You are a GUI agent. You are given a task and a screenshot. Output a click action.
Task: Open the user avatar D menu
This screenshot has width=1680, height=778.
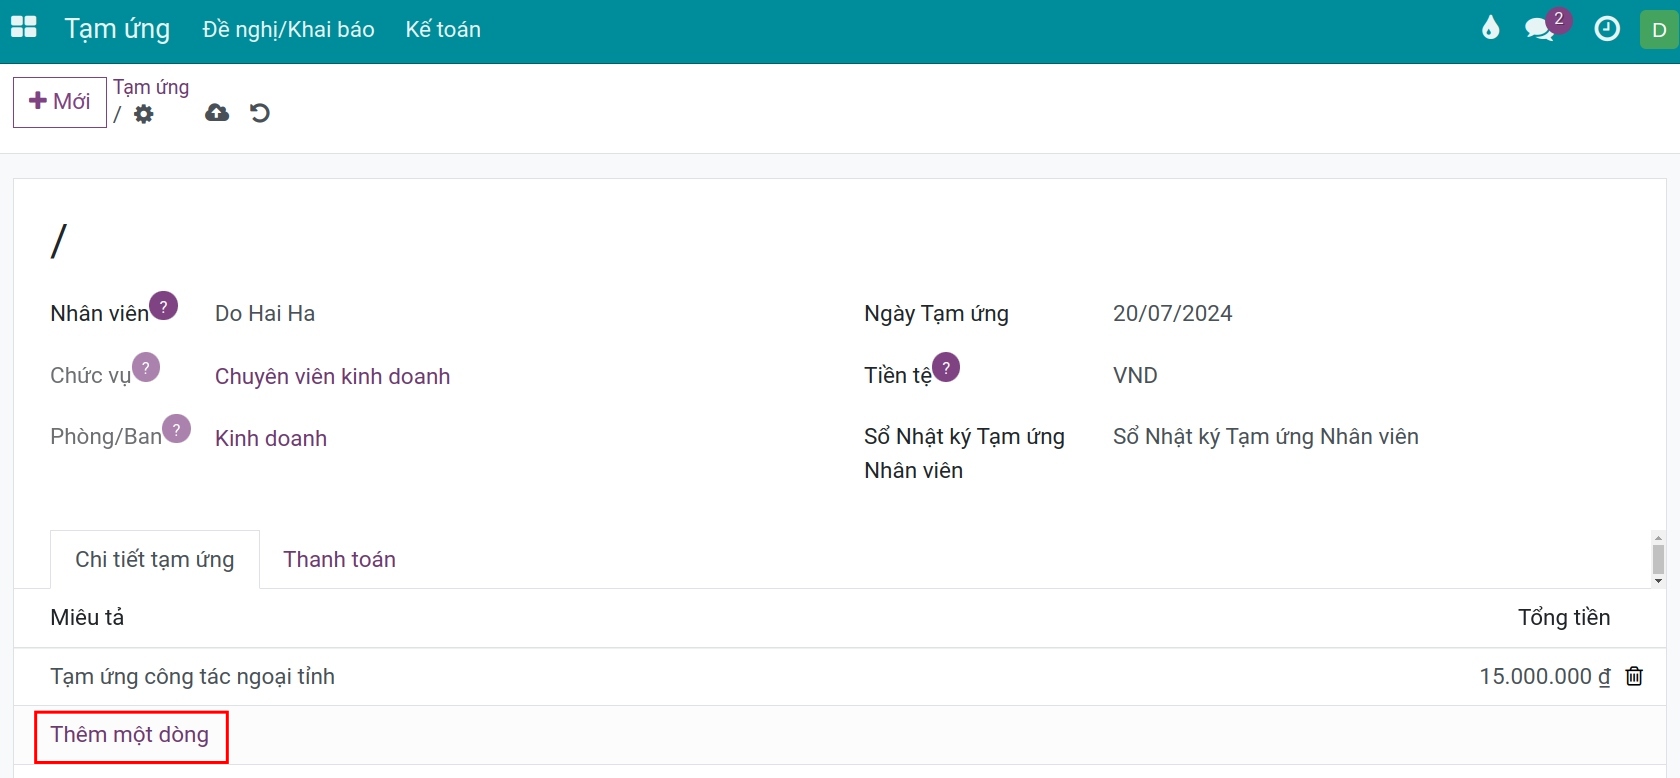[x=1659, y=30]
